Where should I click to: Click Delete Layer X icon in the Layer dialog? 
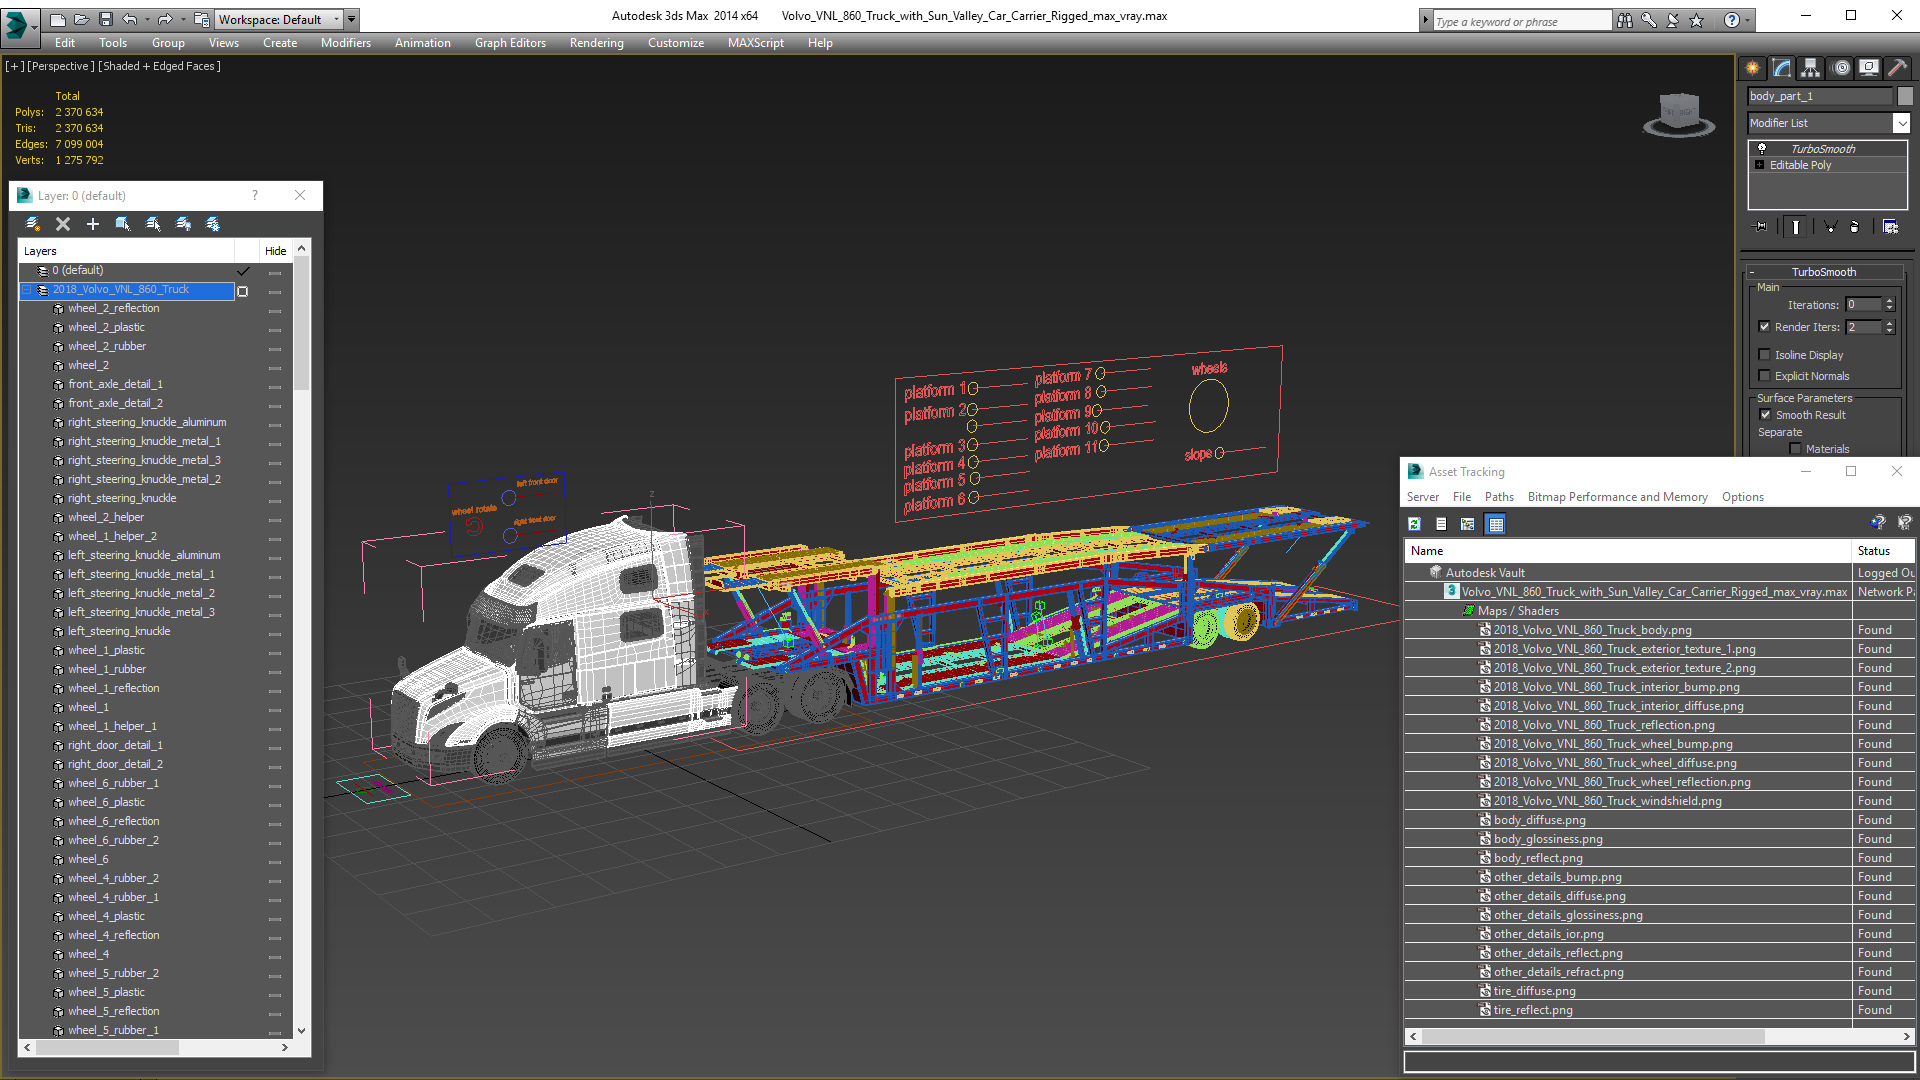pos(63,224)
